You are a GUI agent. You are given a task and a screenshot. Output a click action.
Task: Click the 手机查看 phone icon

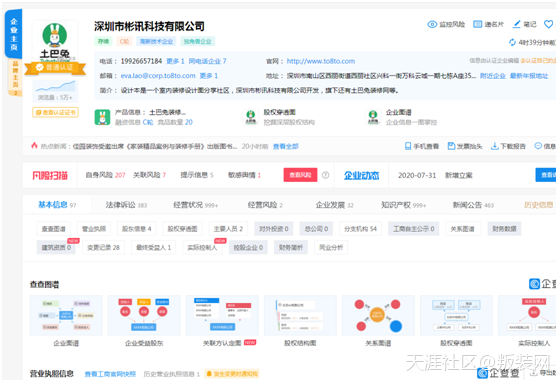pos(408,146)
